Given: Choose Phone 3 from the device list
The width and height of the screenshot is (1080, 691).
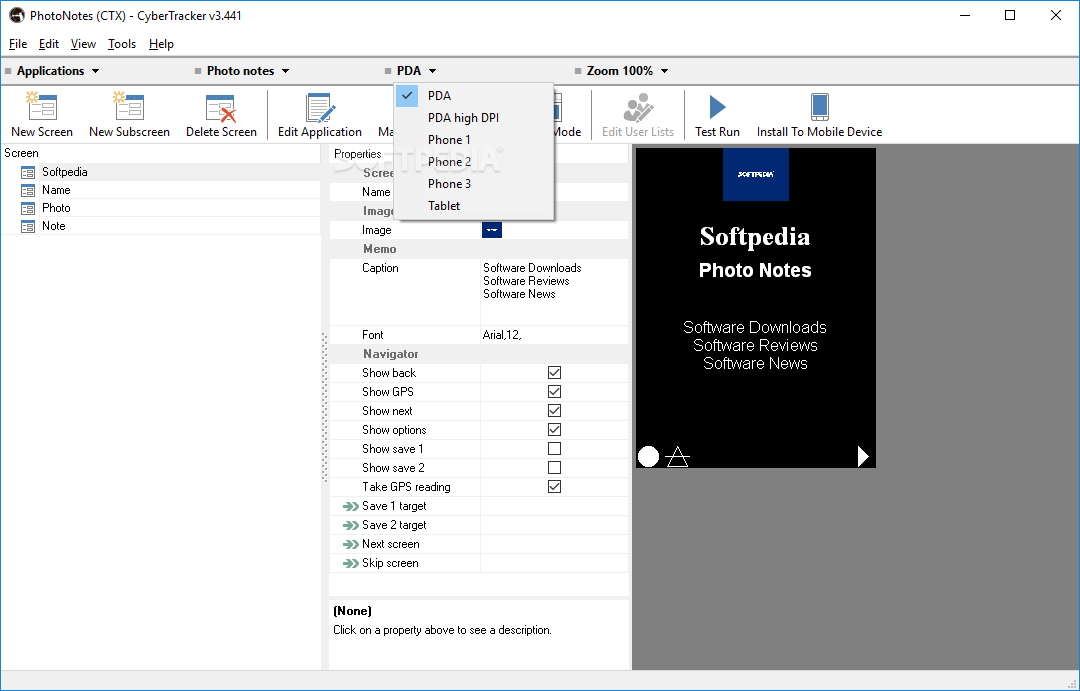Looking at the screenshot, I should 474,184.
